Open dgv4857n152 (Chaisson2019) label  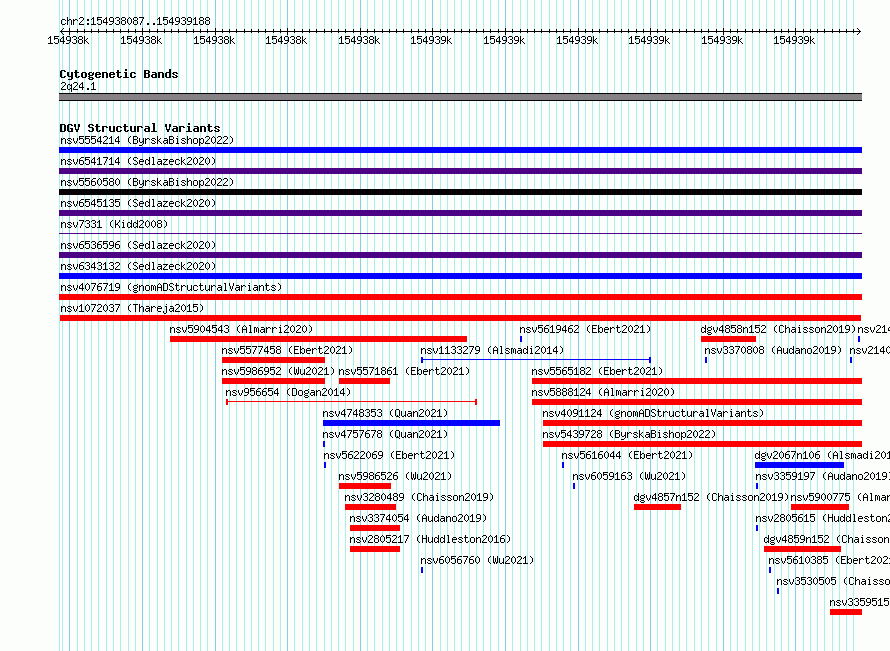711,497
